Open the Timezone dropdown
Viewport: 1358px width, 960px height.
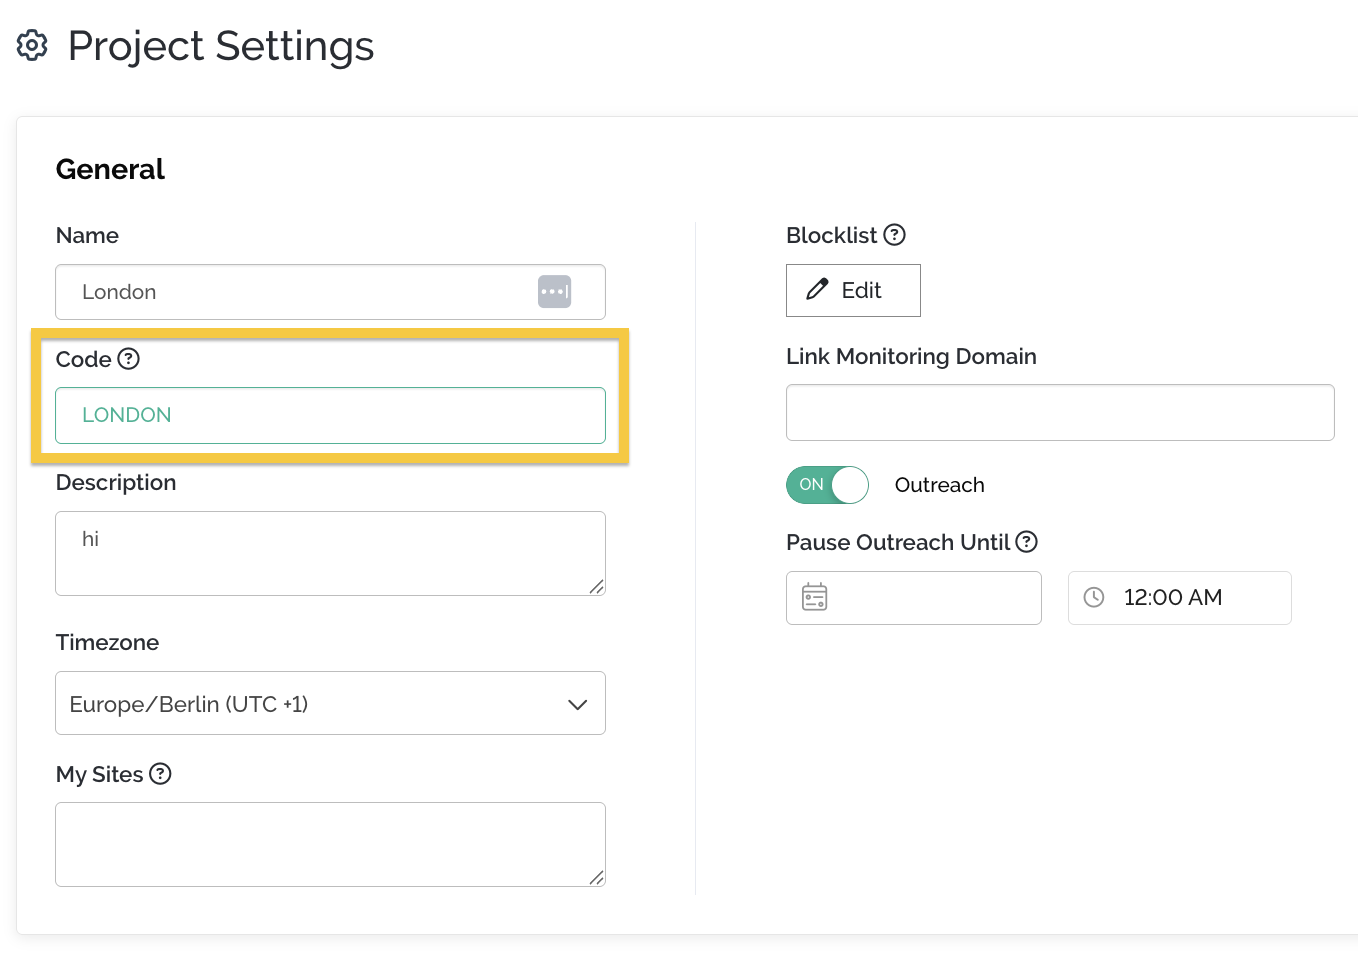coord(330,704)
